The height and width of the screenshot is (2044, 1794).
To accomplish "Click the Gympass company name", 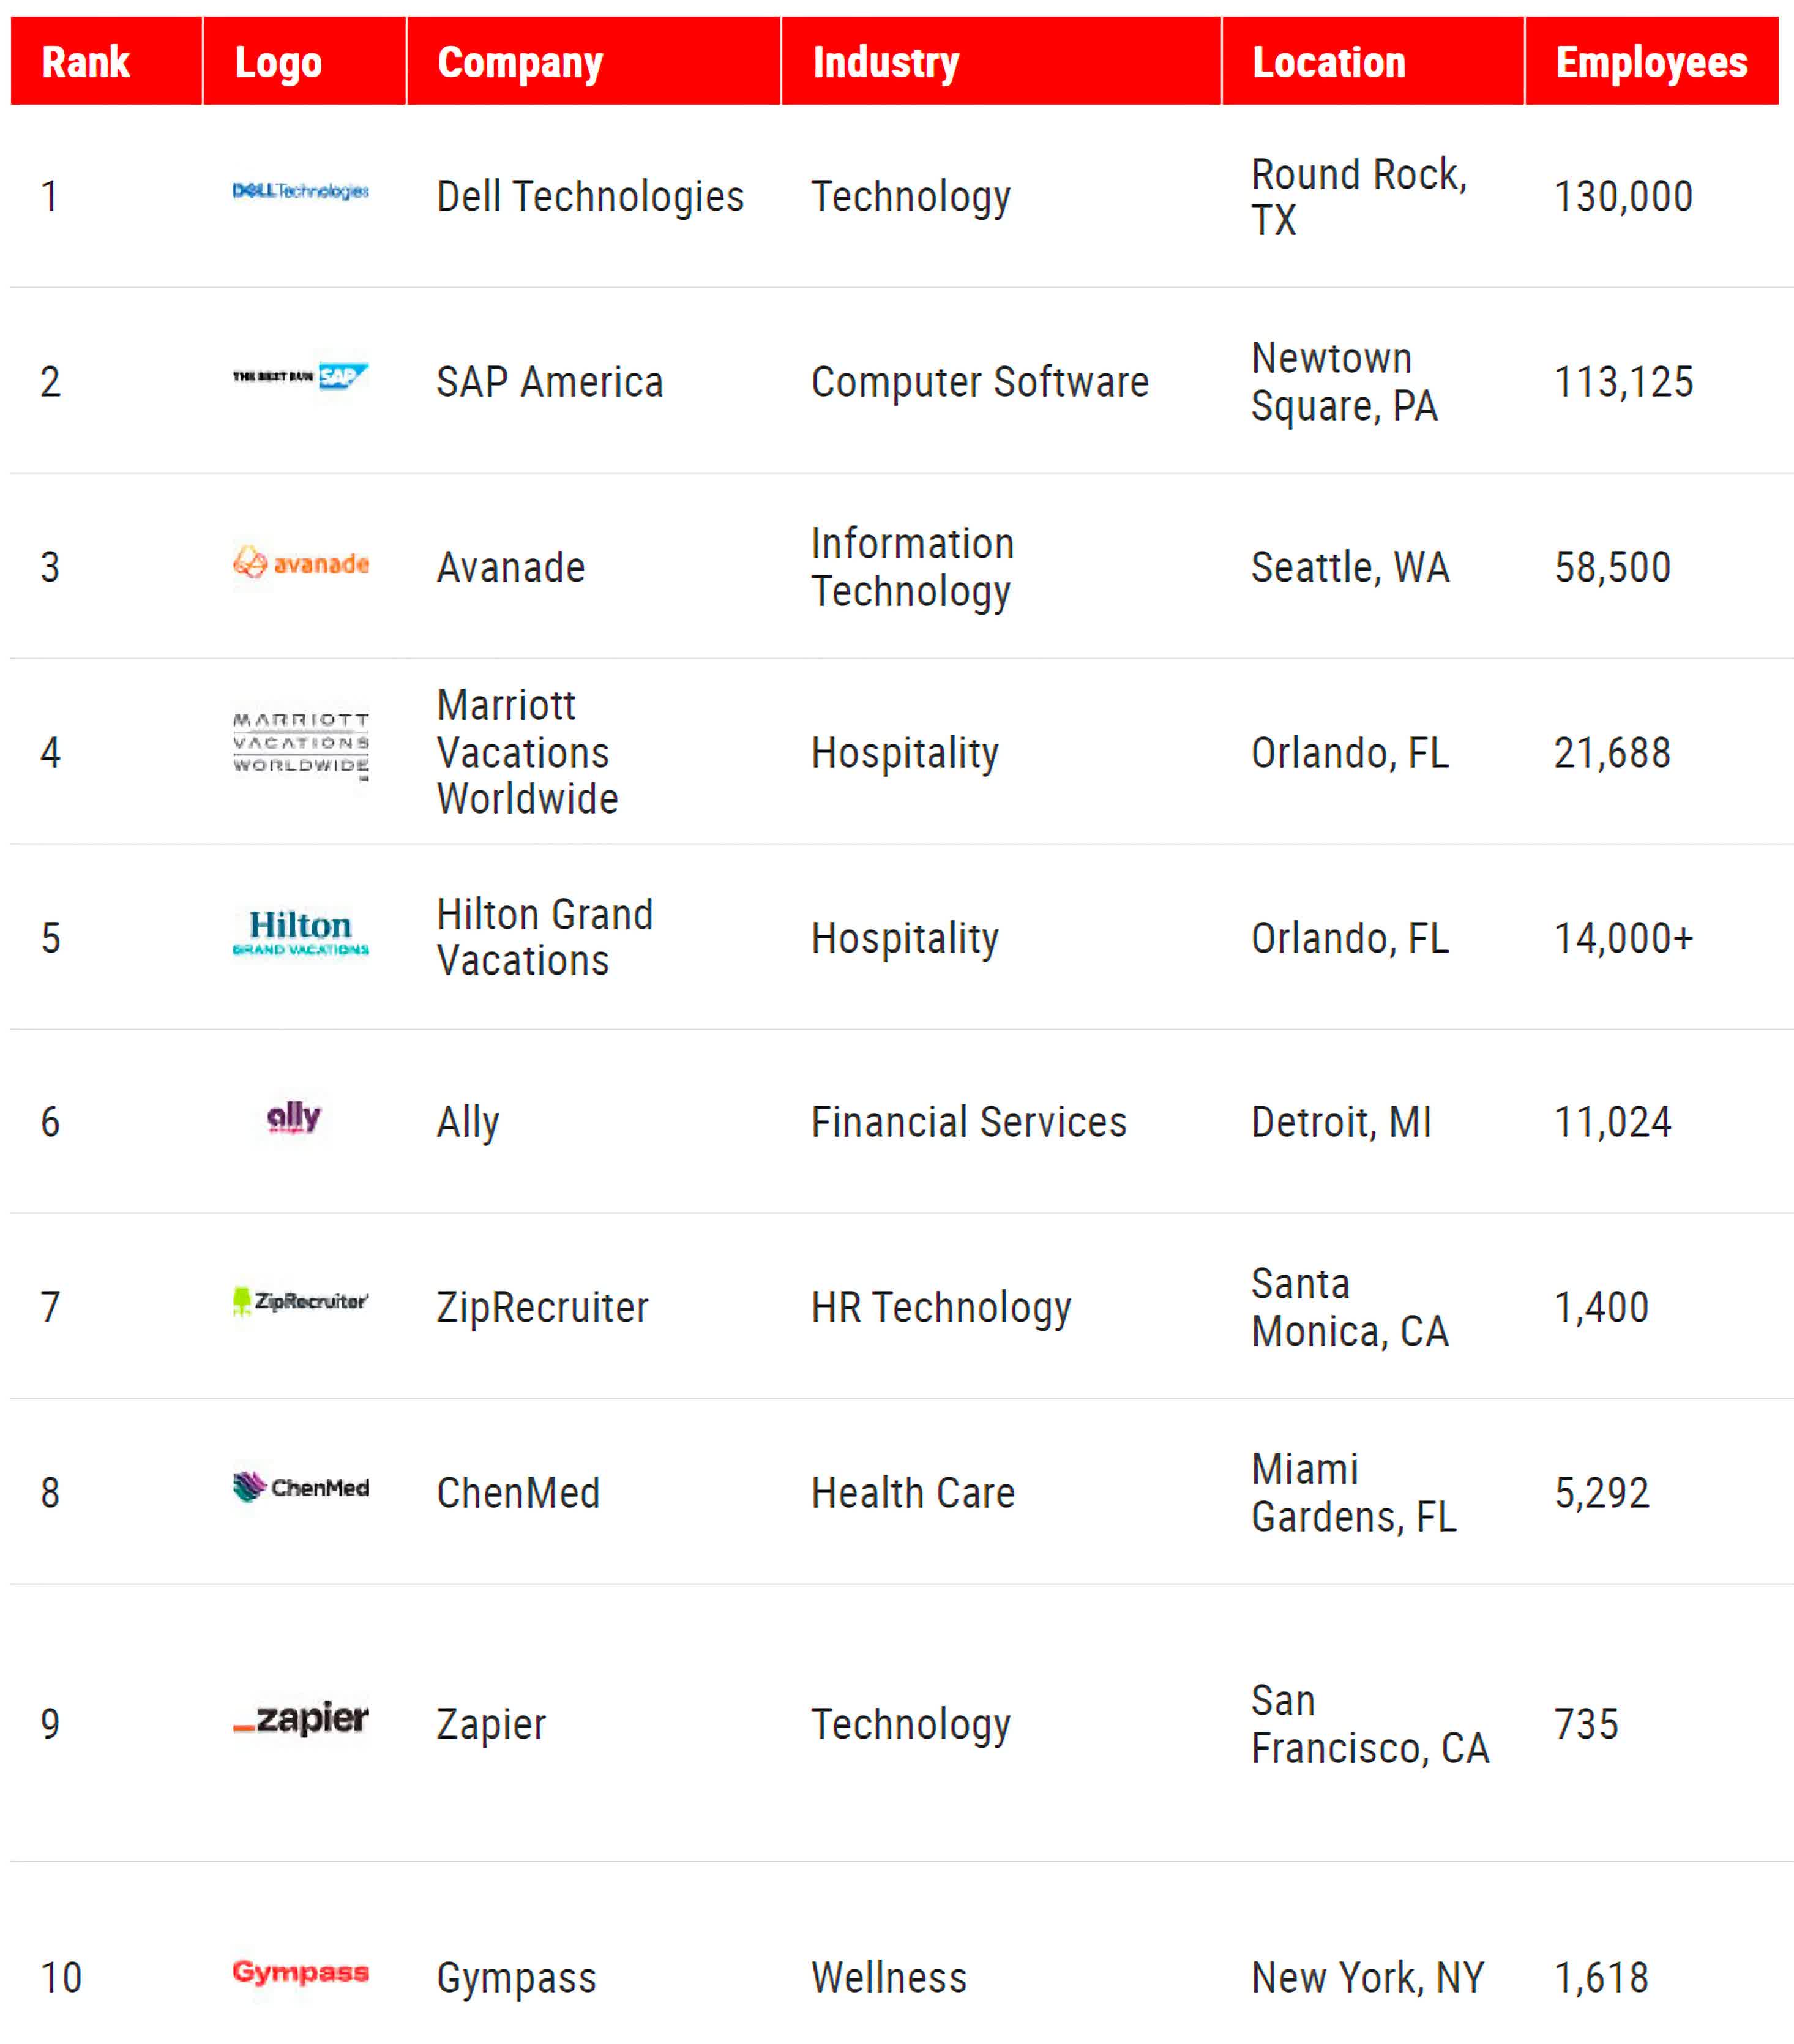I will [x=516, y=1978].
